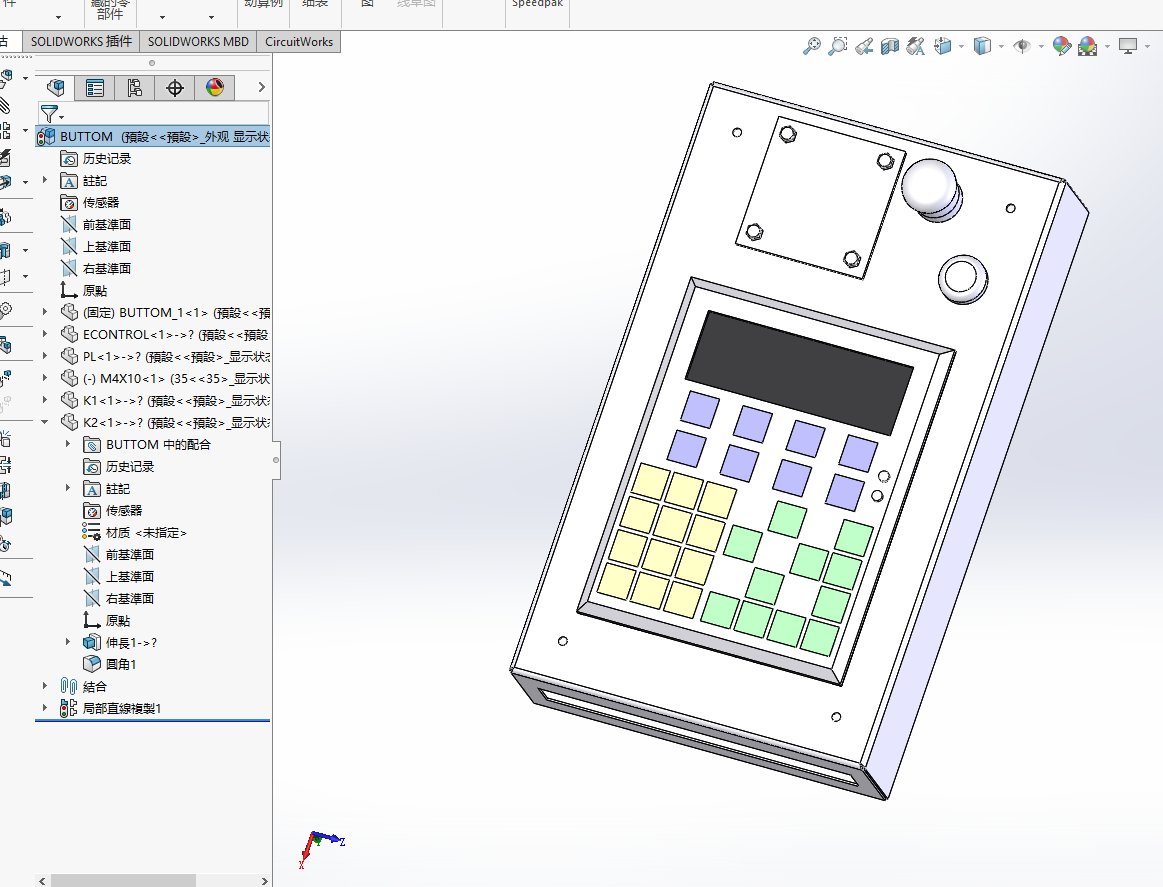Switch to the ConfigurationManager tab
This screenshot has height=887, width=1163.
[x=134, y=88]
